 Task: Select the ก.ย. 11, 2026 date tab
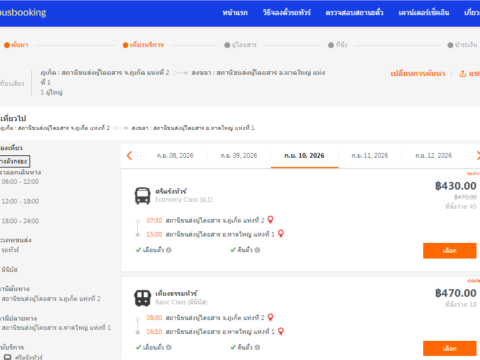[x=370, y=156]
